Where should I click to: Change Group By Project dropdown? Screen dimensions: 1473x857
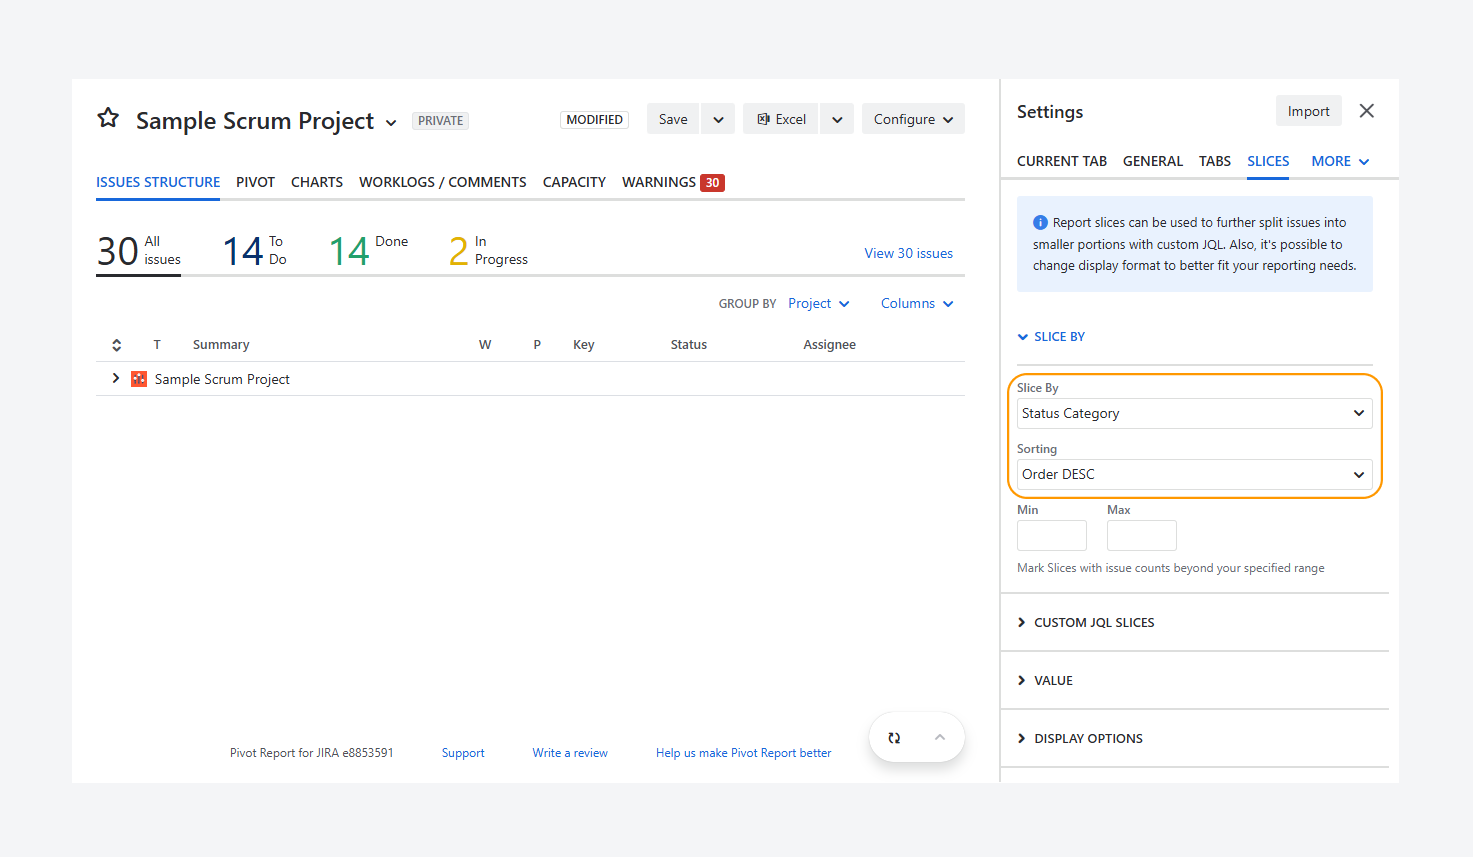pos(819,304)
